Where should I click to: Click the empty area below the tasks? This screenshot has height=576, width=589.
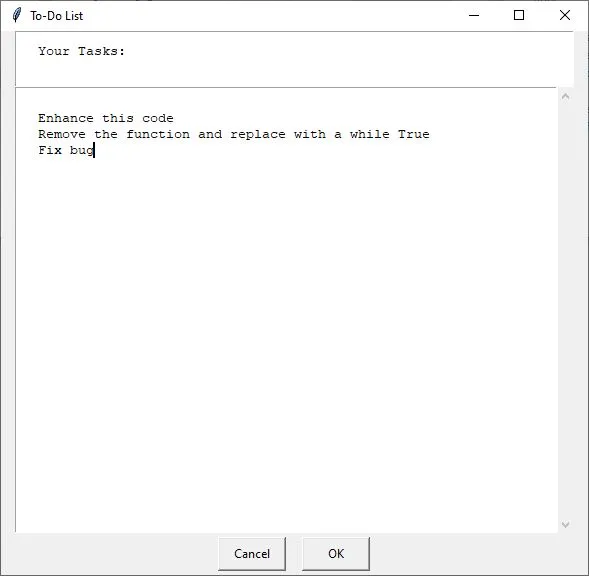(285, 338)
